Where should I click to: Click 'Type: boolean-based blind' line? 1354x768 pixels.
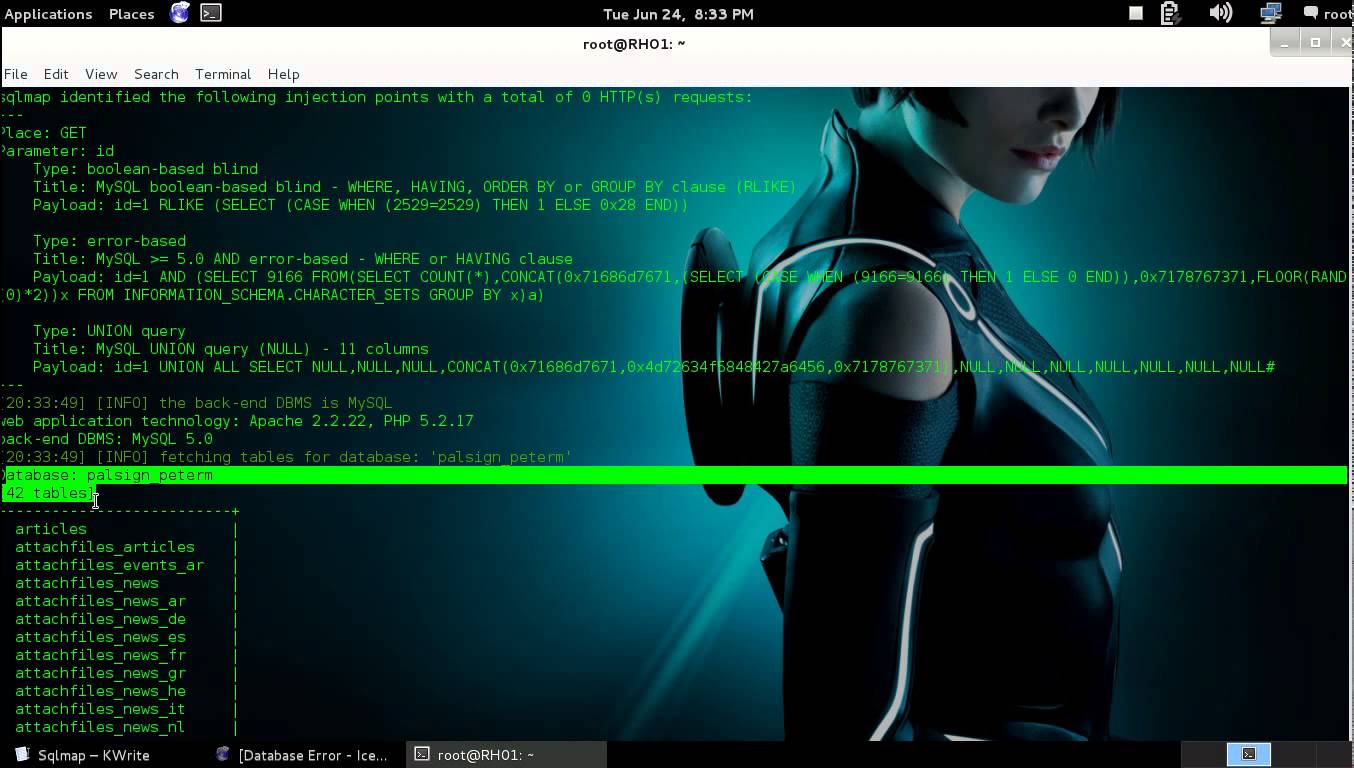pos(145,169)
